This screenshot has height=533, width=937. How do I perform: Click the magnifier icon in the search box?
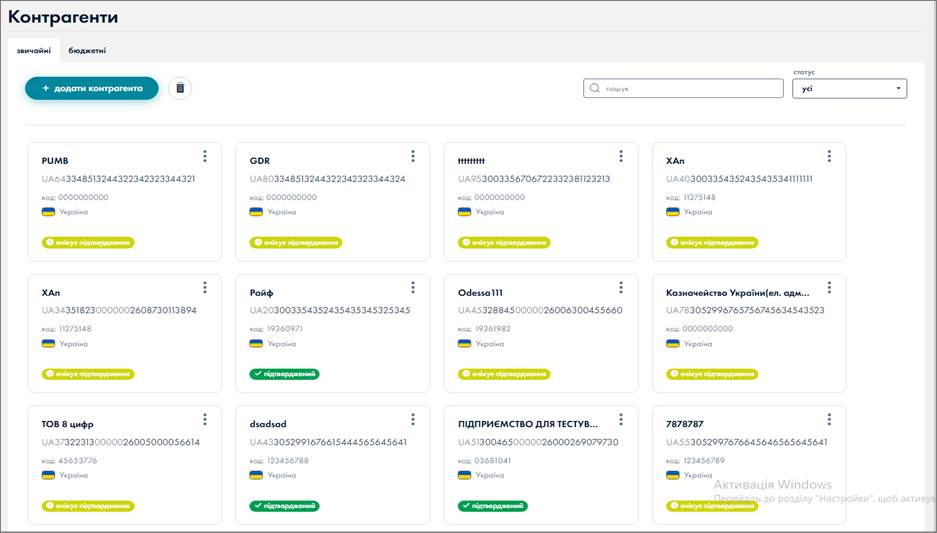594,88
